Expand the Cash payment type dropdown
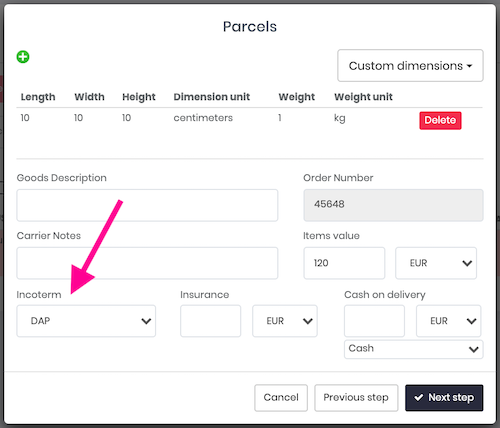 [x=414, y=349]
